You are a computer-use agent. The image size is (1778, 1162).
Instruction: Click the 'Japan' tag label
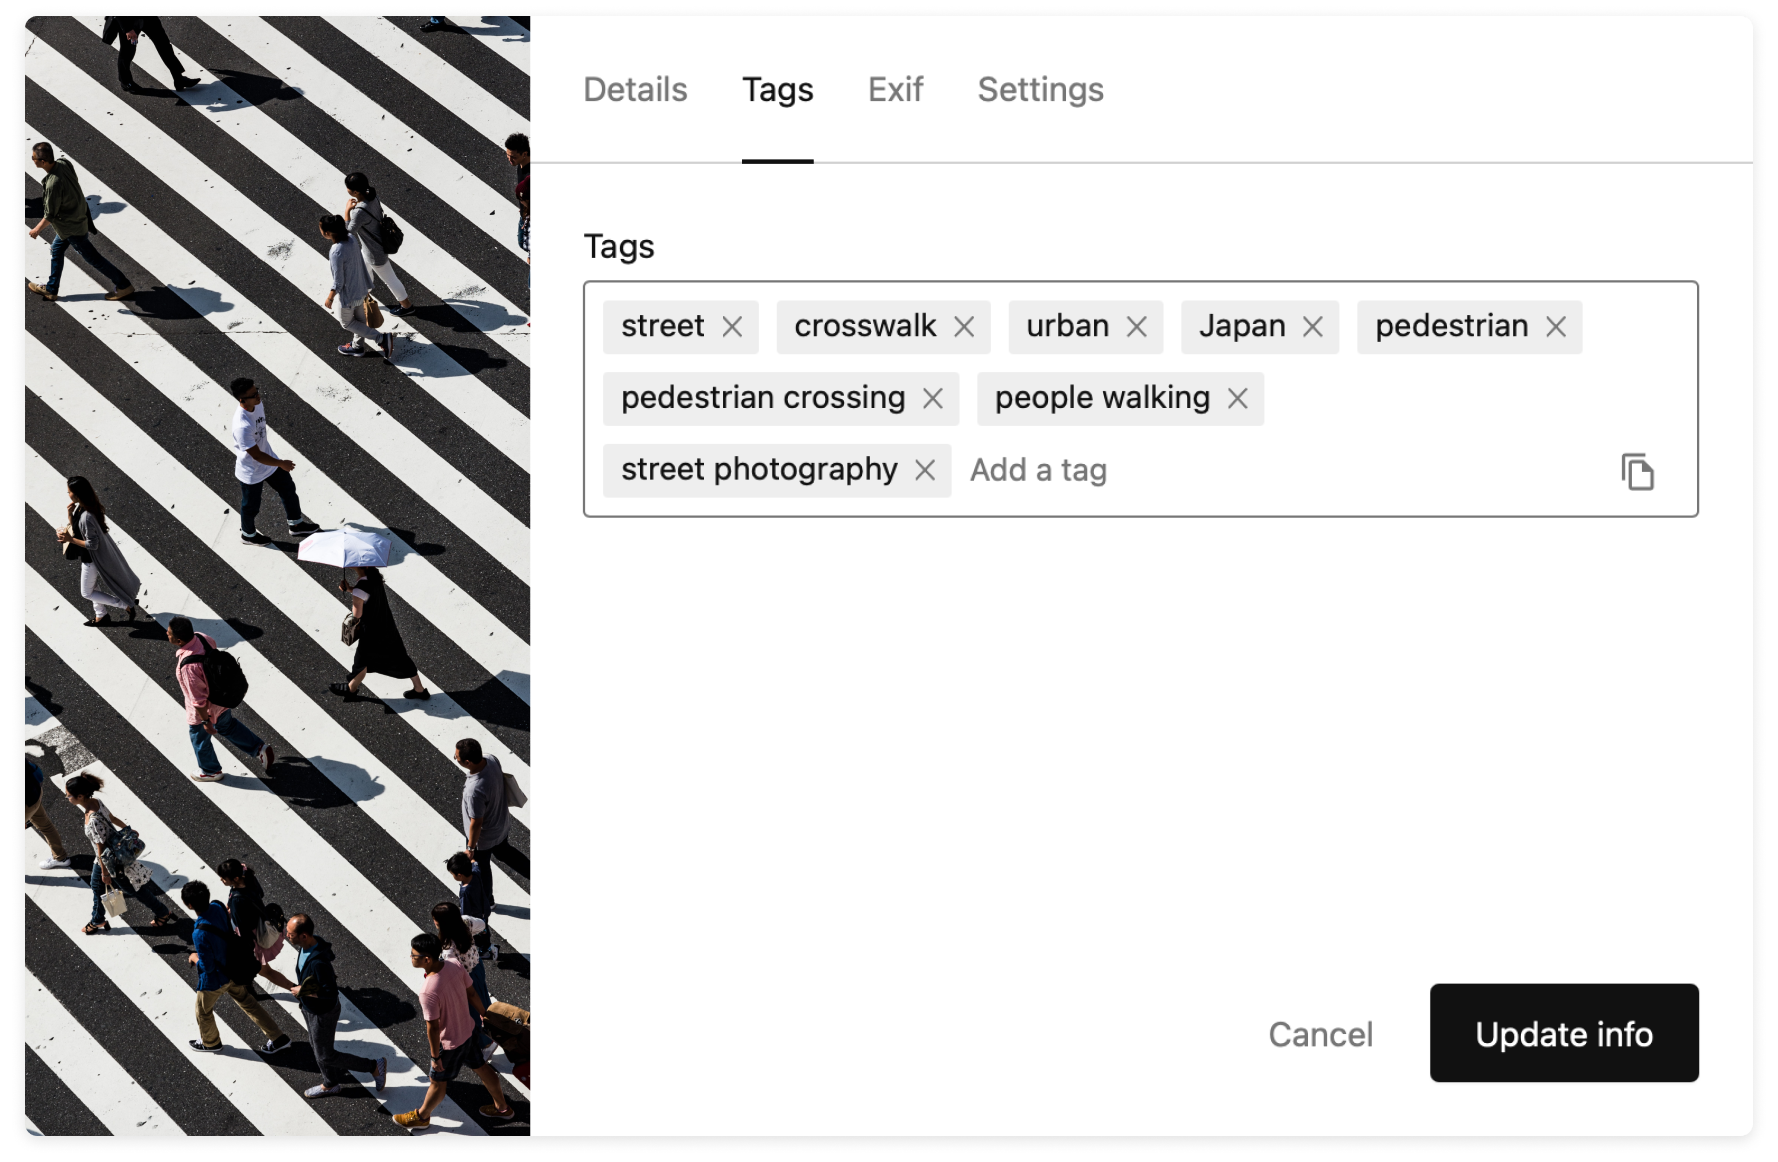(1242, 327)
